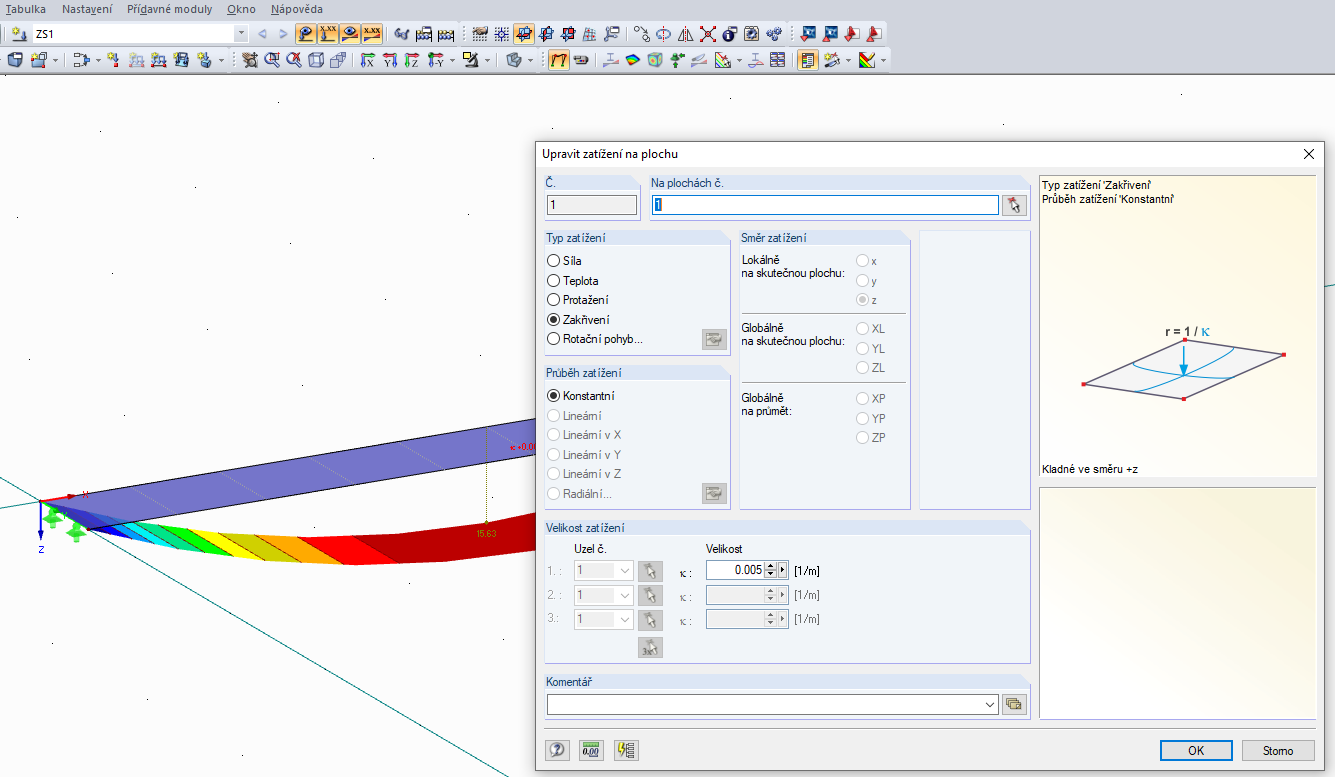The height and width of the screenshot is (777, 1335).
Task: Select the Teplota load type
Action: coord(573,281)
